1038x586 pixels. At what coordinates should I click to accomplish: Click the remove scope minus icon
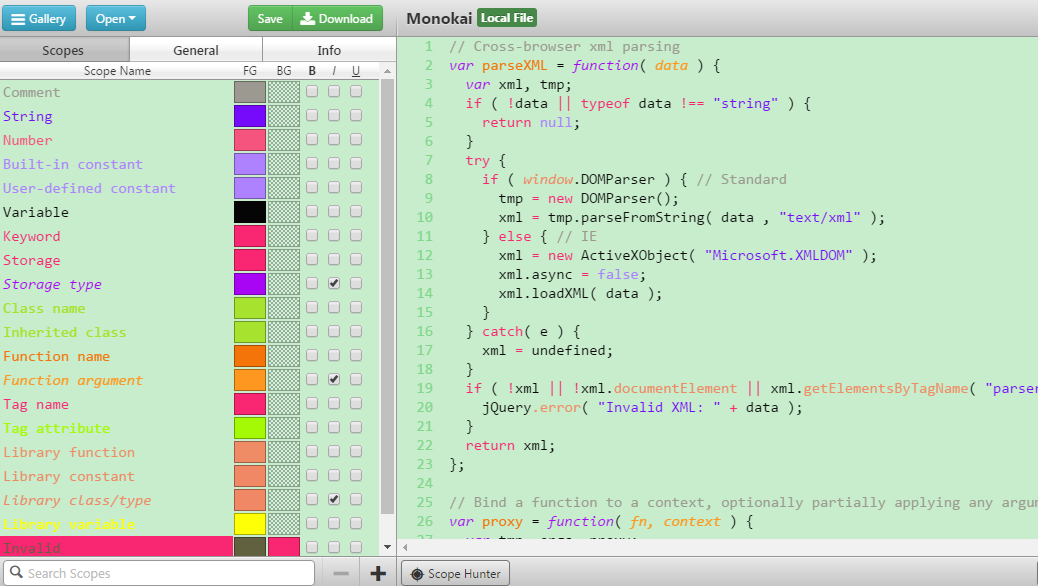341,573
